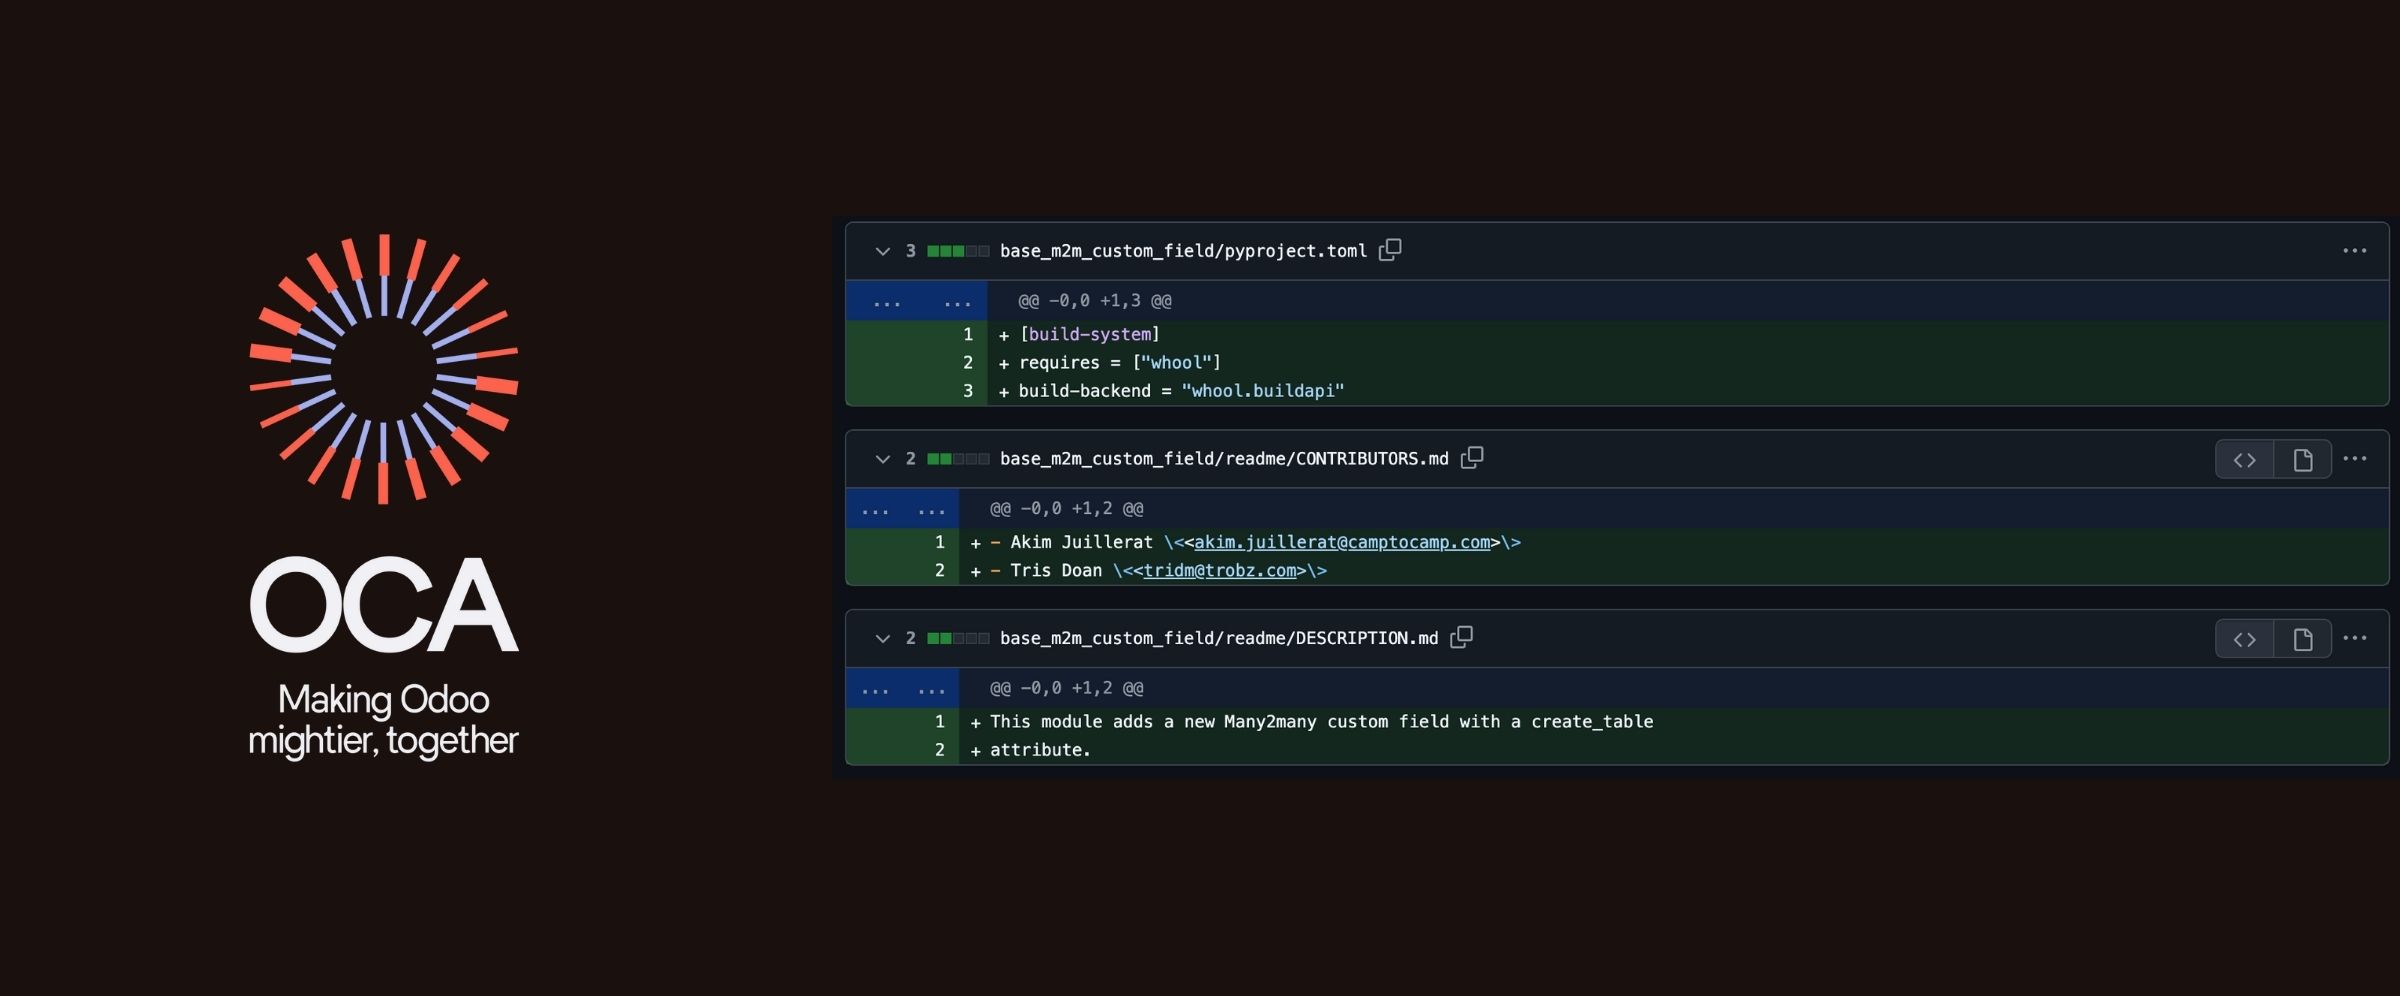Open the base_m2m_custom_field/pyproject.toml file name

point(1183,251)
